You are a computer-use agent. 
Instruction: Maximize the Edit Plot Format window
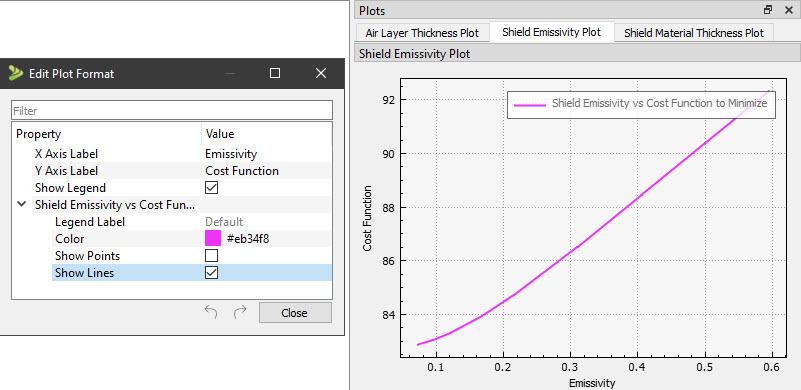click(x=275, y=74)
